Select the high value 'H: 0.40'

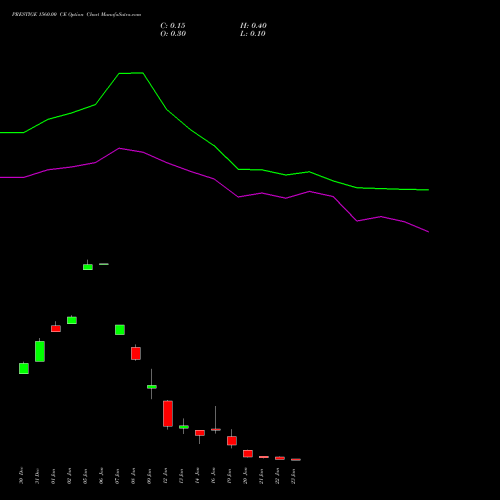(x=253, y=26)
